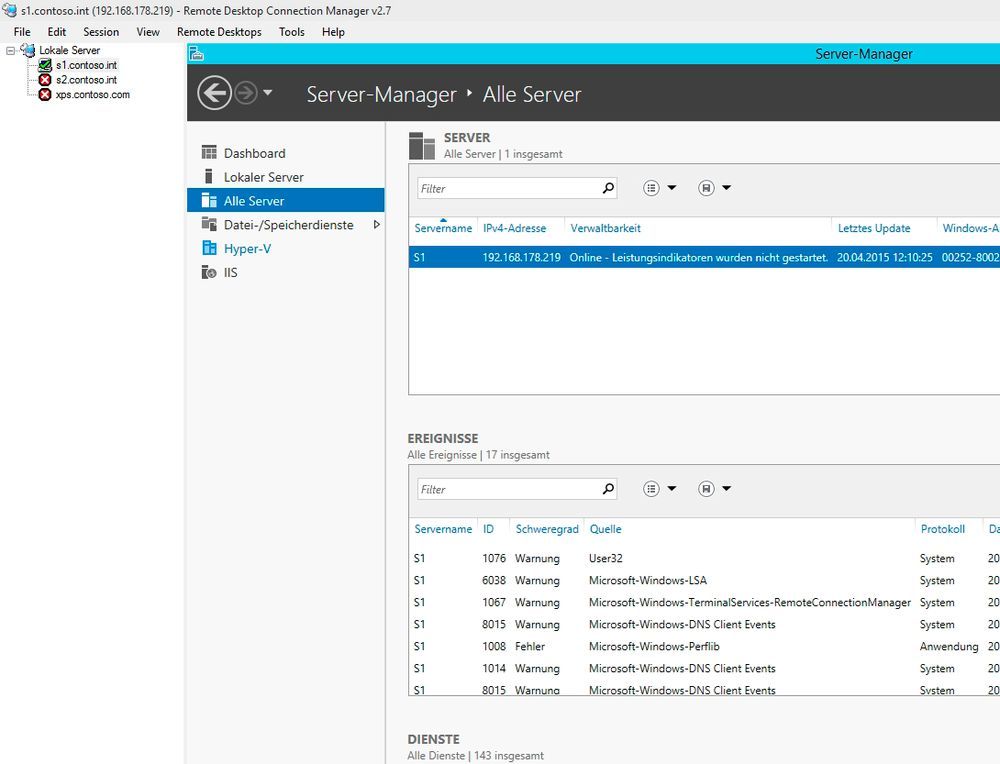1000x764 pixels.
Task: Click the back arrow navigation button
Action: [214, 93]
